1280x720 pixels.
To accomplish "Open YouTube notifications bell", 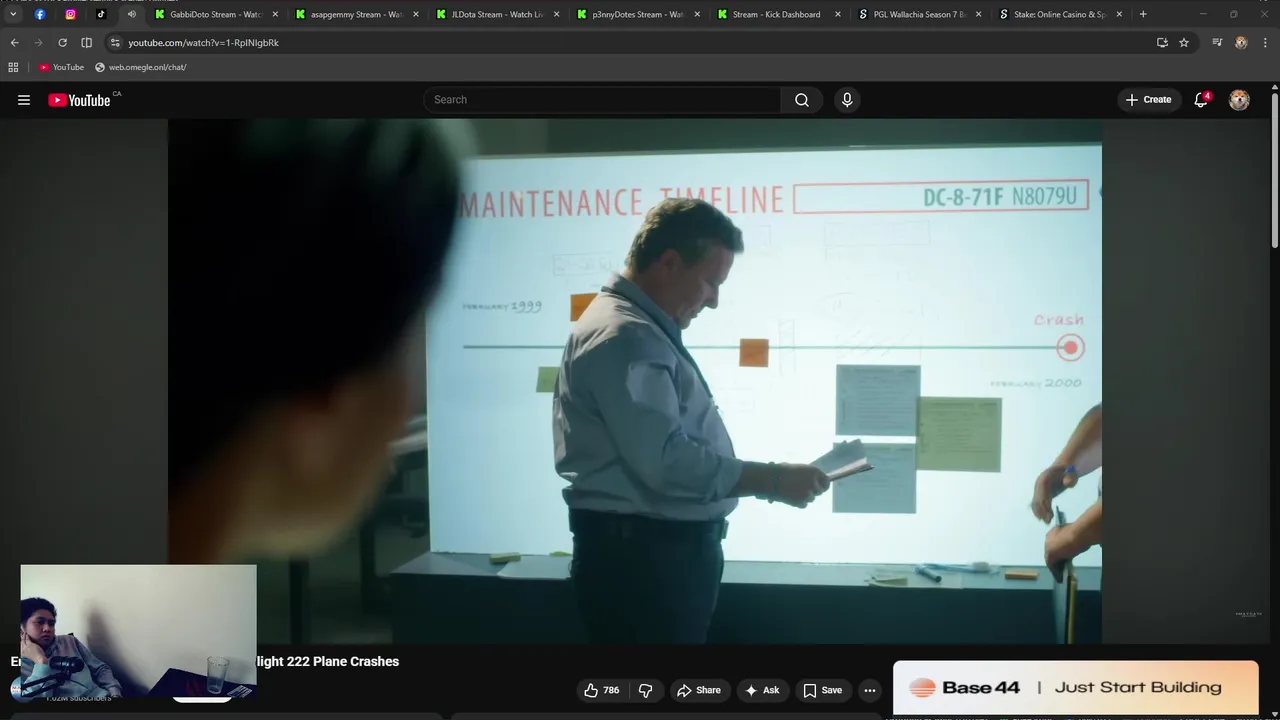I will tap(1201, 100).
